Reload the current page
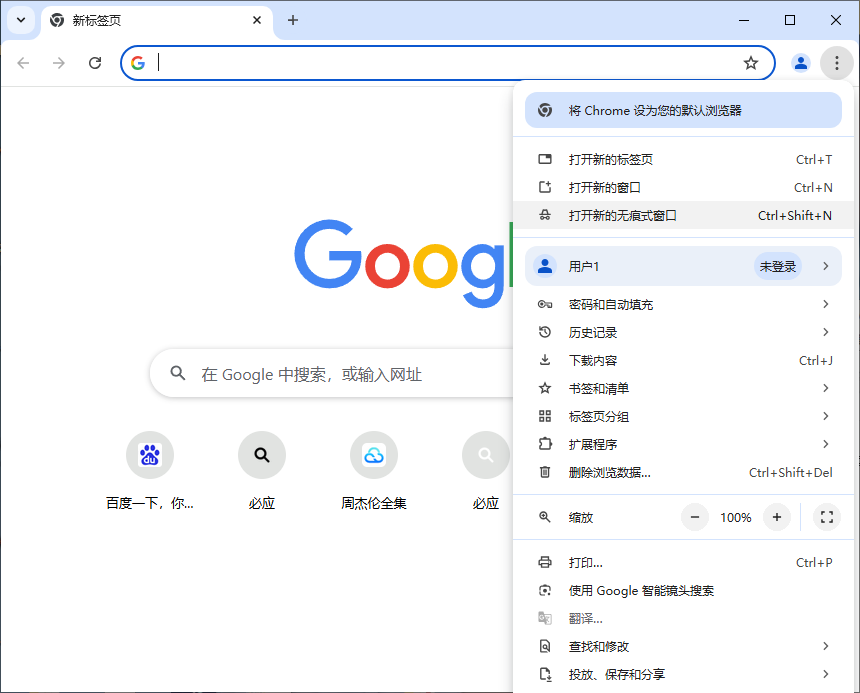The image size is (860, 693). pyautogui.click(x=95, y=62)
